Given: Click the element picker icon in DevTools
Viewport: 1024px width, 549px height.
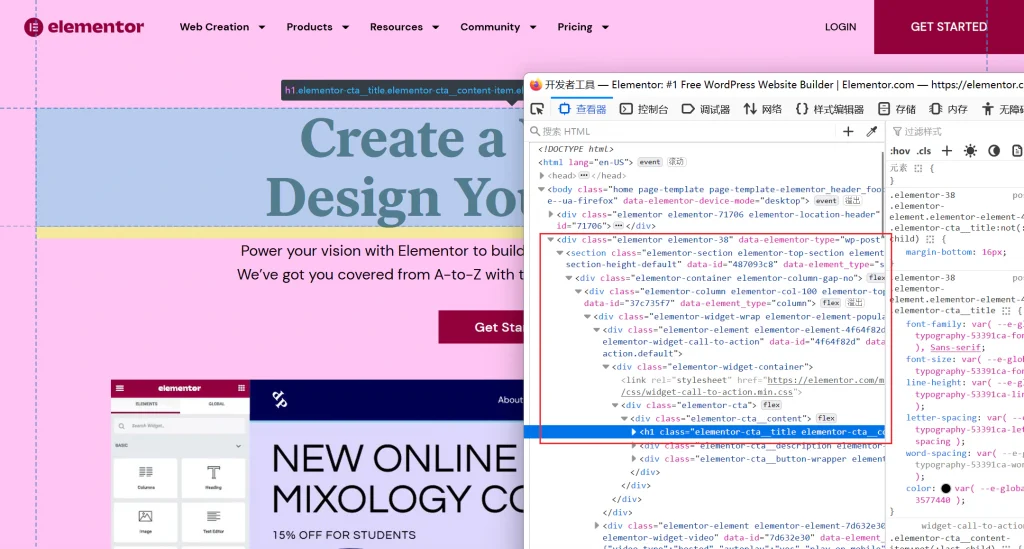Looking at the screenshot, I should point(537,109).
